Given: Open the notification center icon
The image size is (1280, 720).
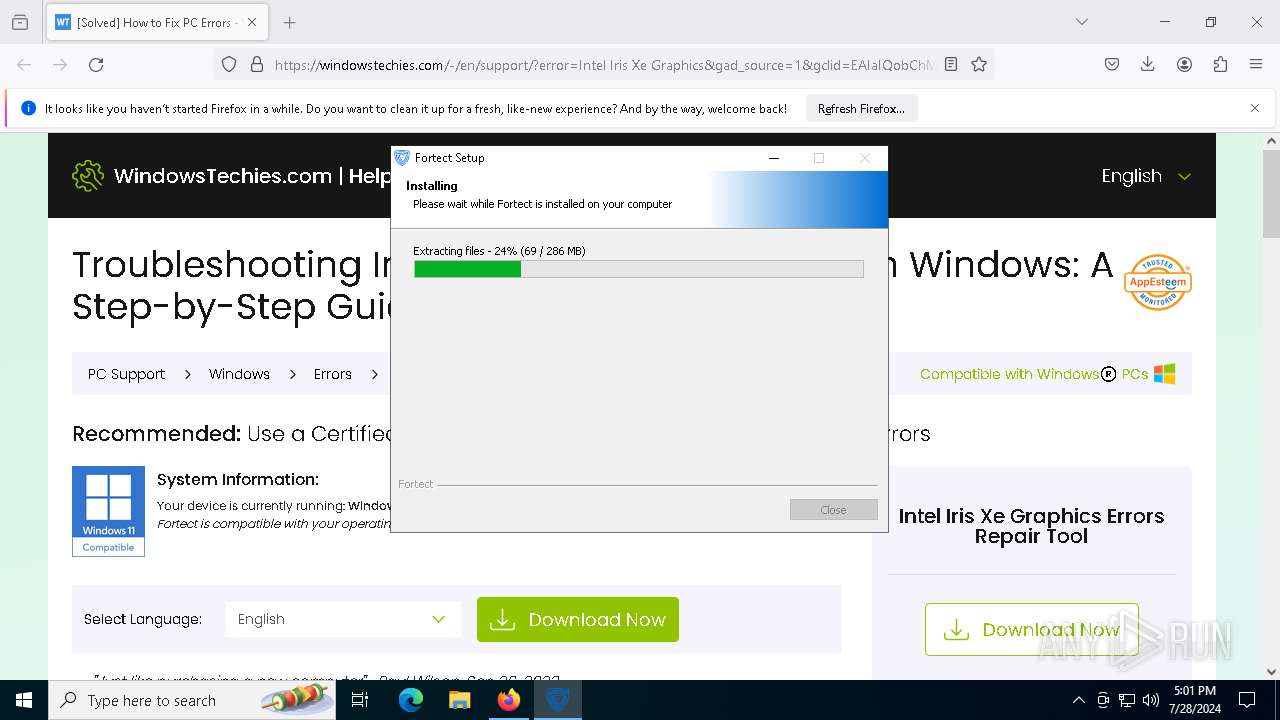Looking at the screenshot, I should pyautogui.click(x=1247, y=700).
